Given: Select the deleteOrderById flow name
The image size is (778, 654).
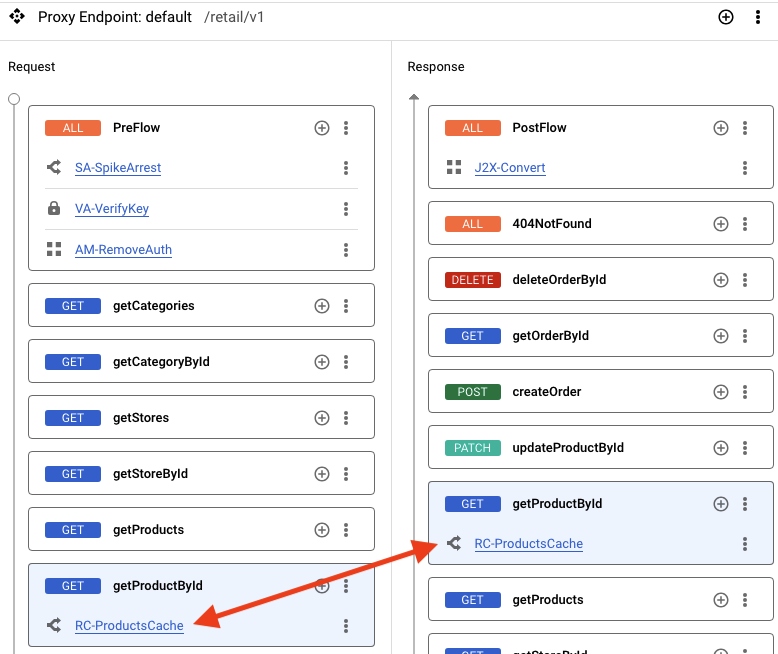Looking at the screenshot, I should [x=559, y=279].
